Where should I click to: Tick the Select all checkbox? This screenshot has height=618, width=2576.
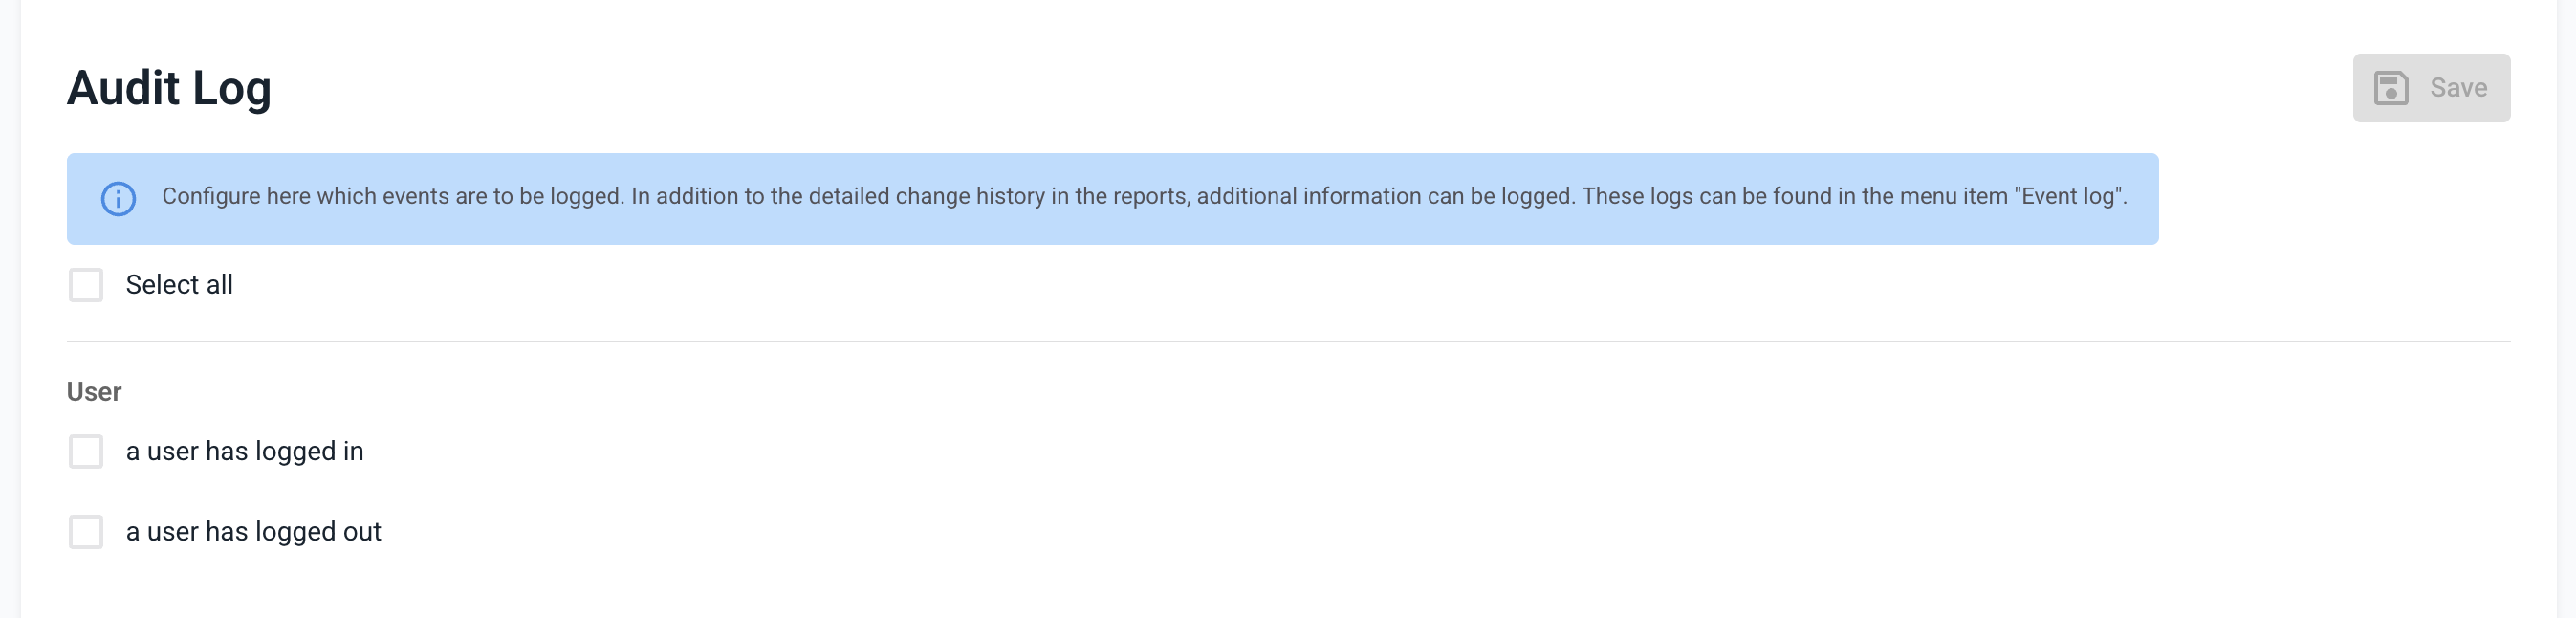pyautogui.click(x=86, y=285)
